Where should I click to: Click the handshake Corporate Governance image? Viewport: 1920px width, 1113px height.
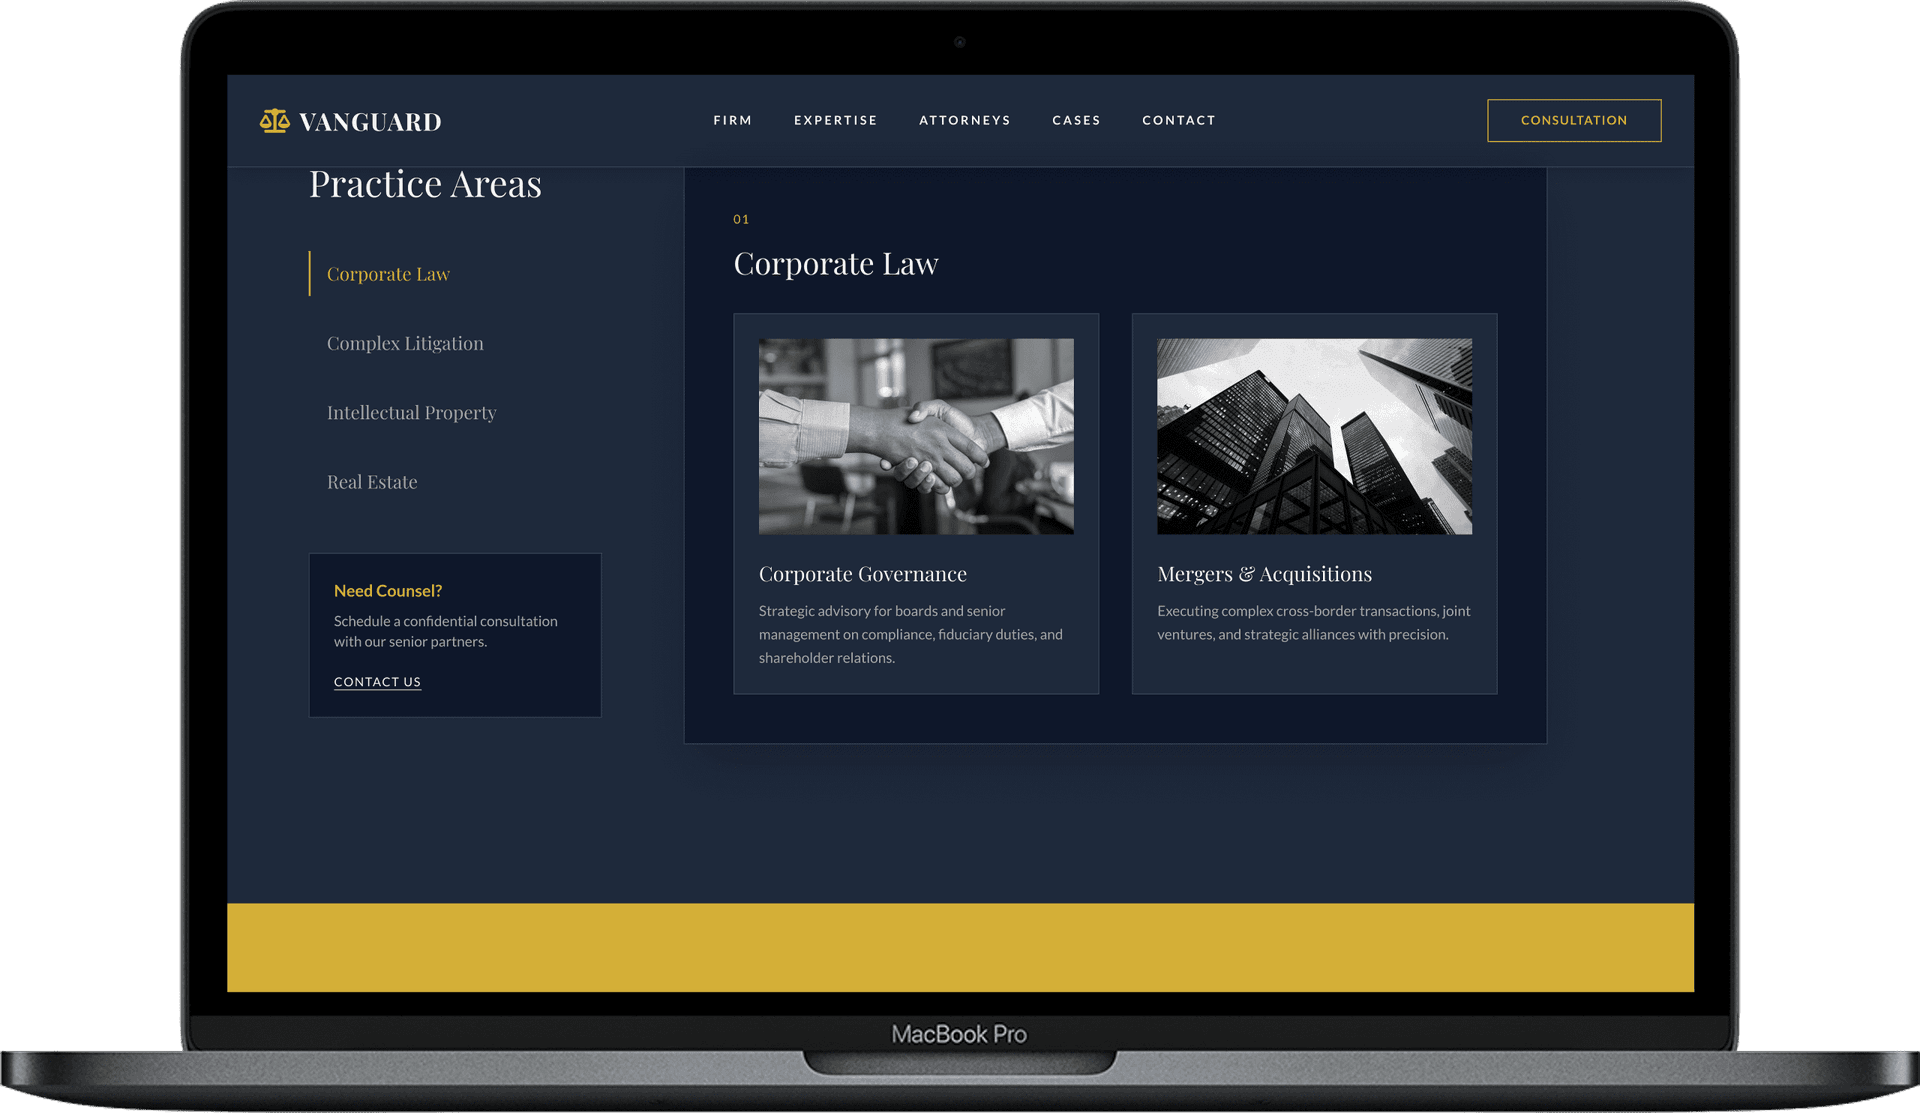coord(916,436)
